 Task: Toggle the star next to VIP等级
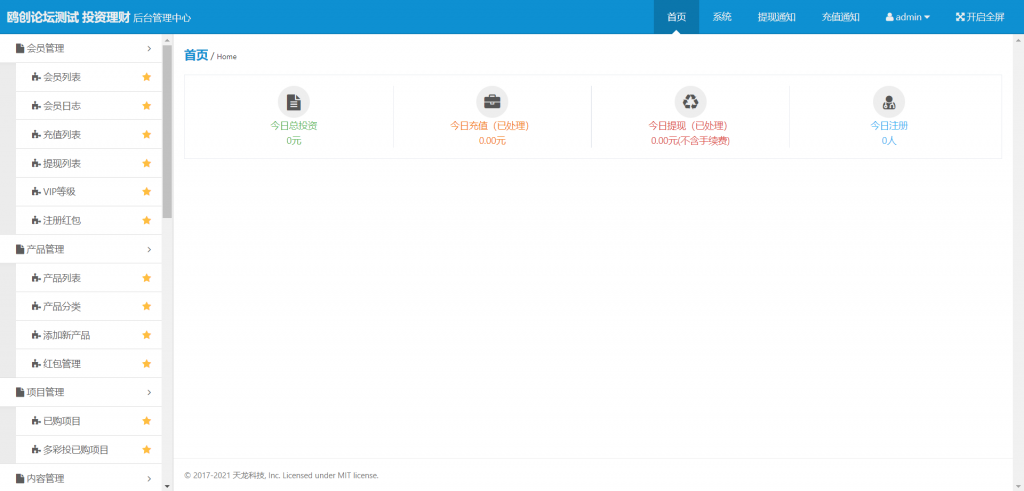pos(147,191)
